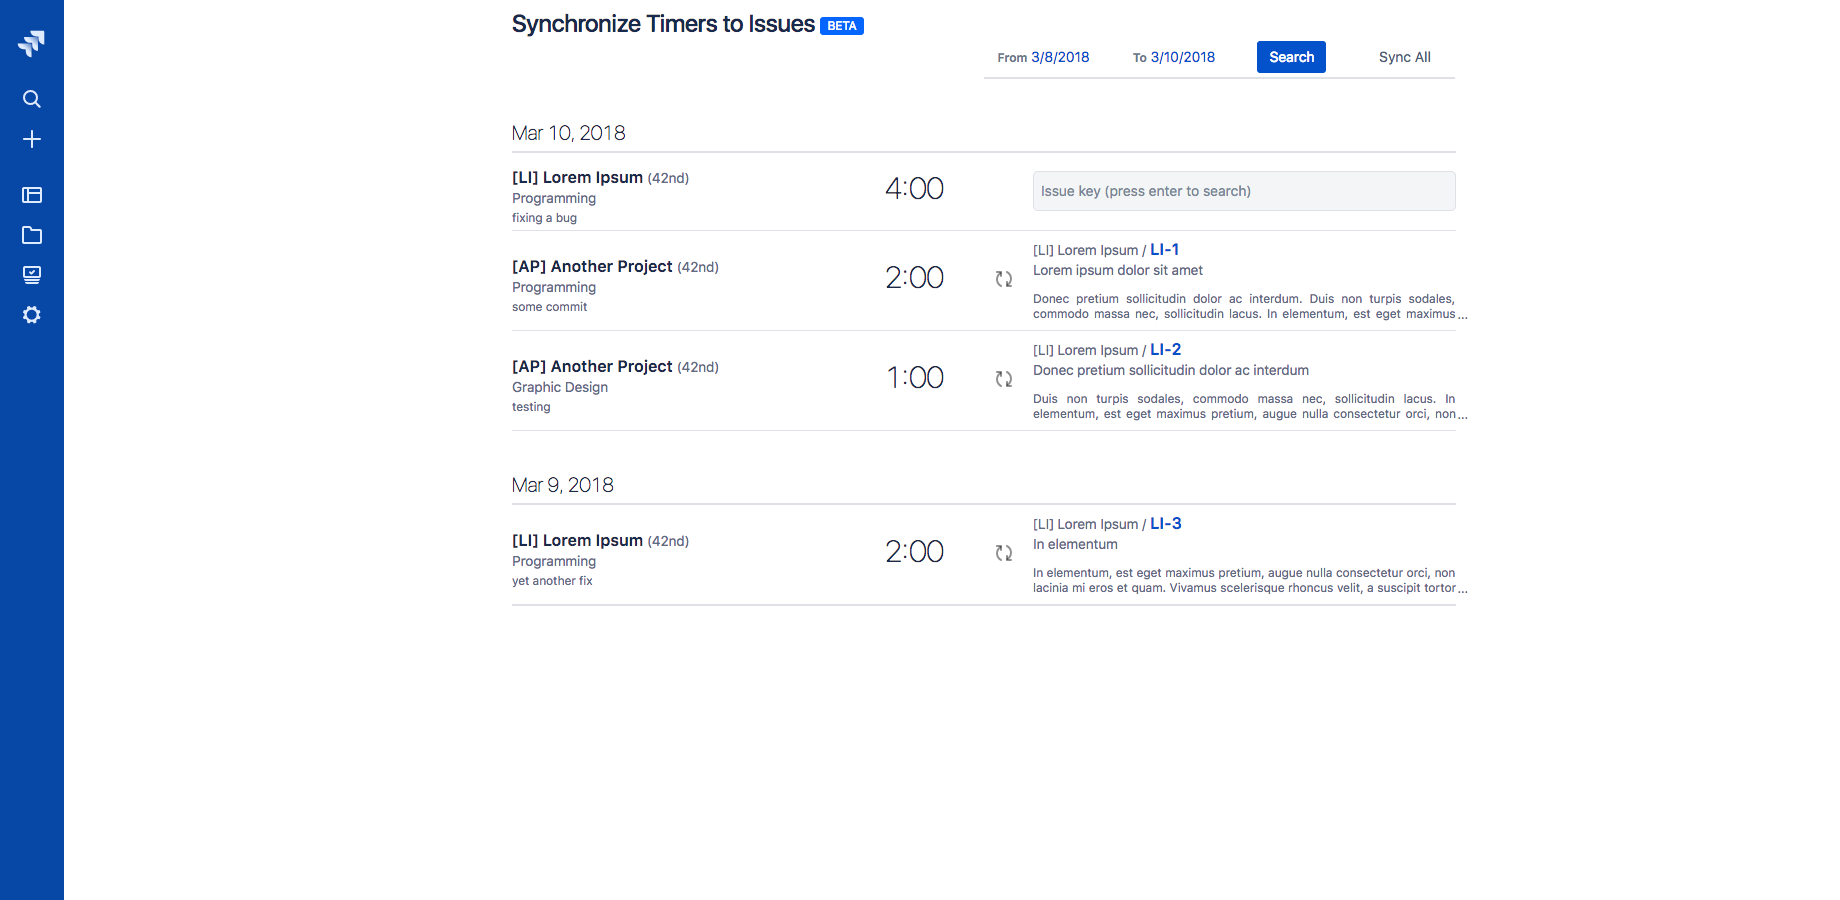
Task: Open the LI-2 issue link
Action: click(x=1165, y=350)
